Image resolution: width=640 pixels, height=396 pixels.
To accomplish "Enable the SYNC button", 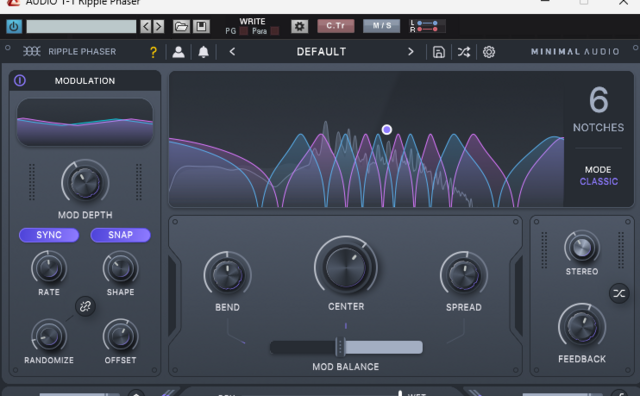I will pyautogui.click(x=49, y=235).
